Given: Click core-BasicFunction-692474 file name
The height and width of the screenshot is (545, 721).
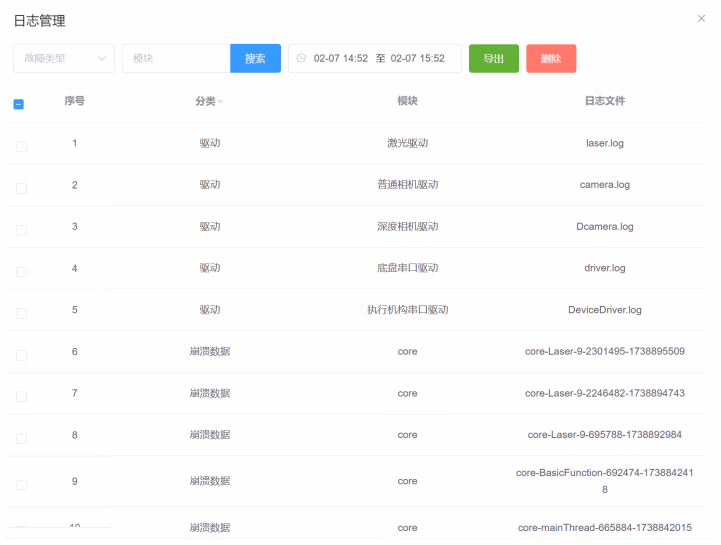Looking at the screenshot, I should (605, 481).
